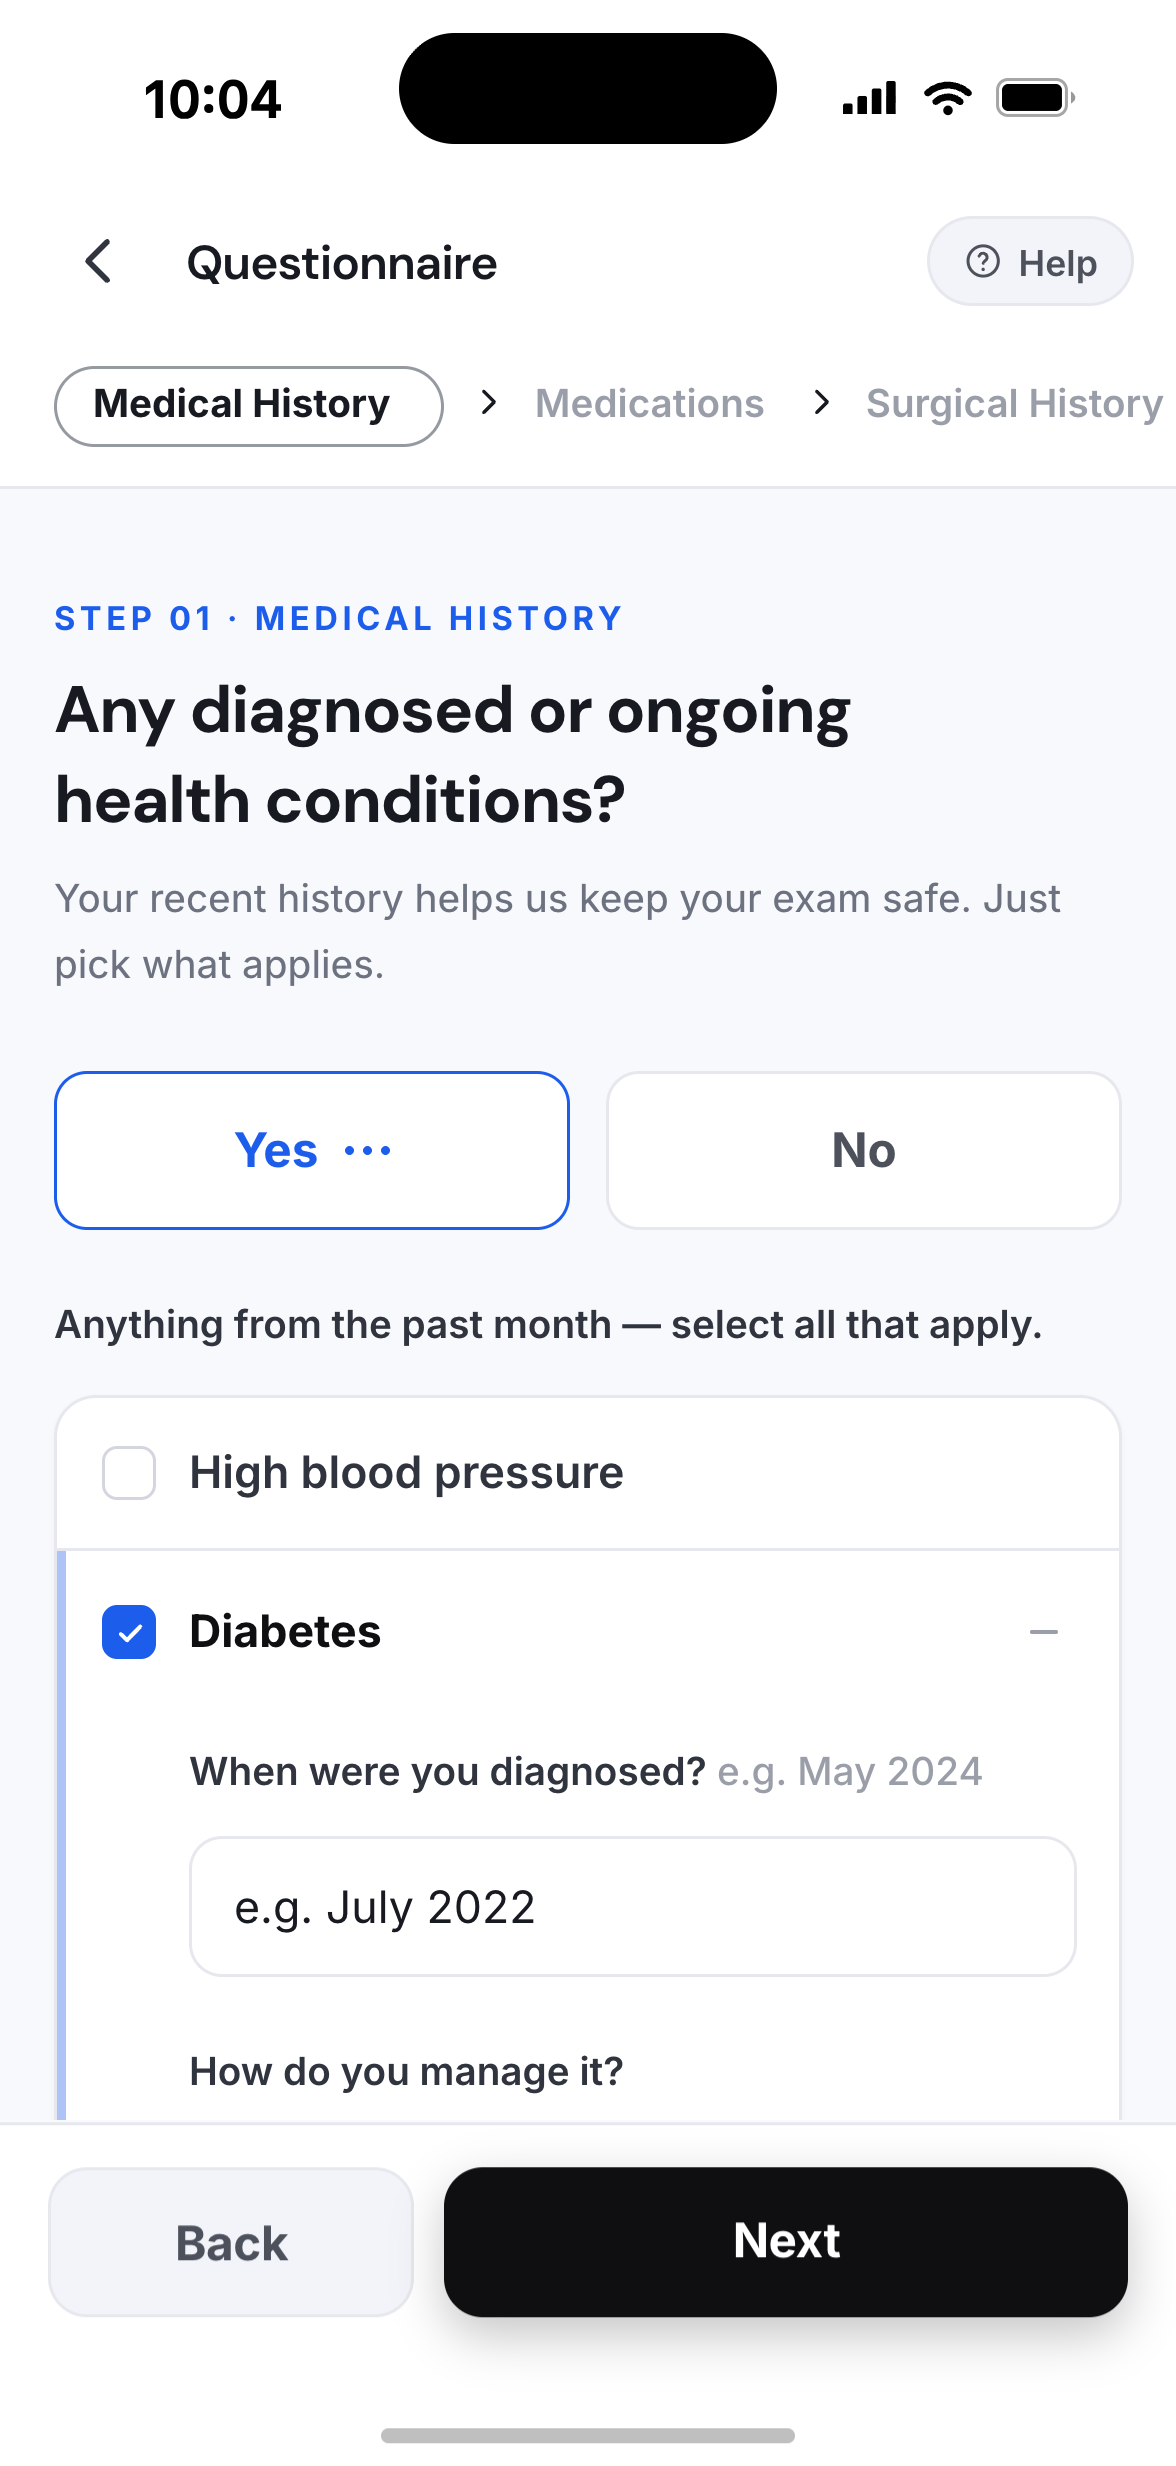Select the Yes answer option
1176x2466 pixels.
coord(312,1151)
